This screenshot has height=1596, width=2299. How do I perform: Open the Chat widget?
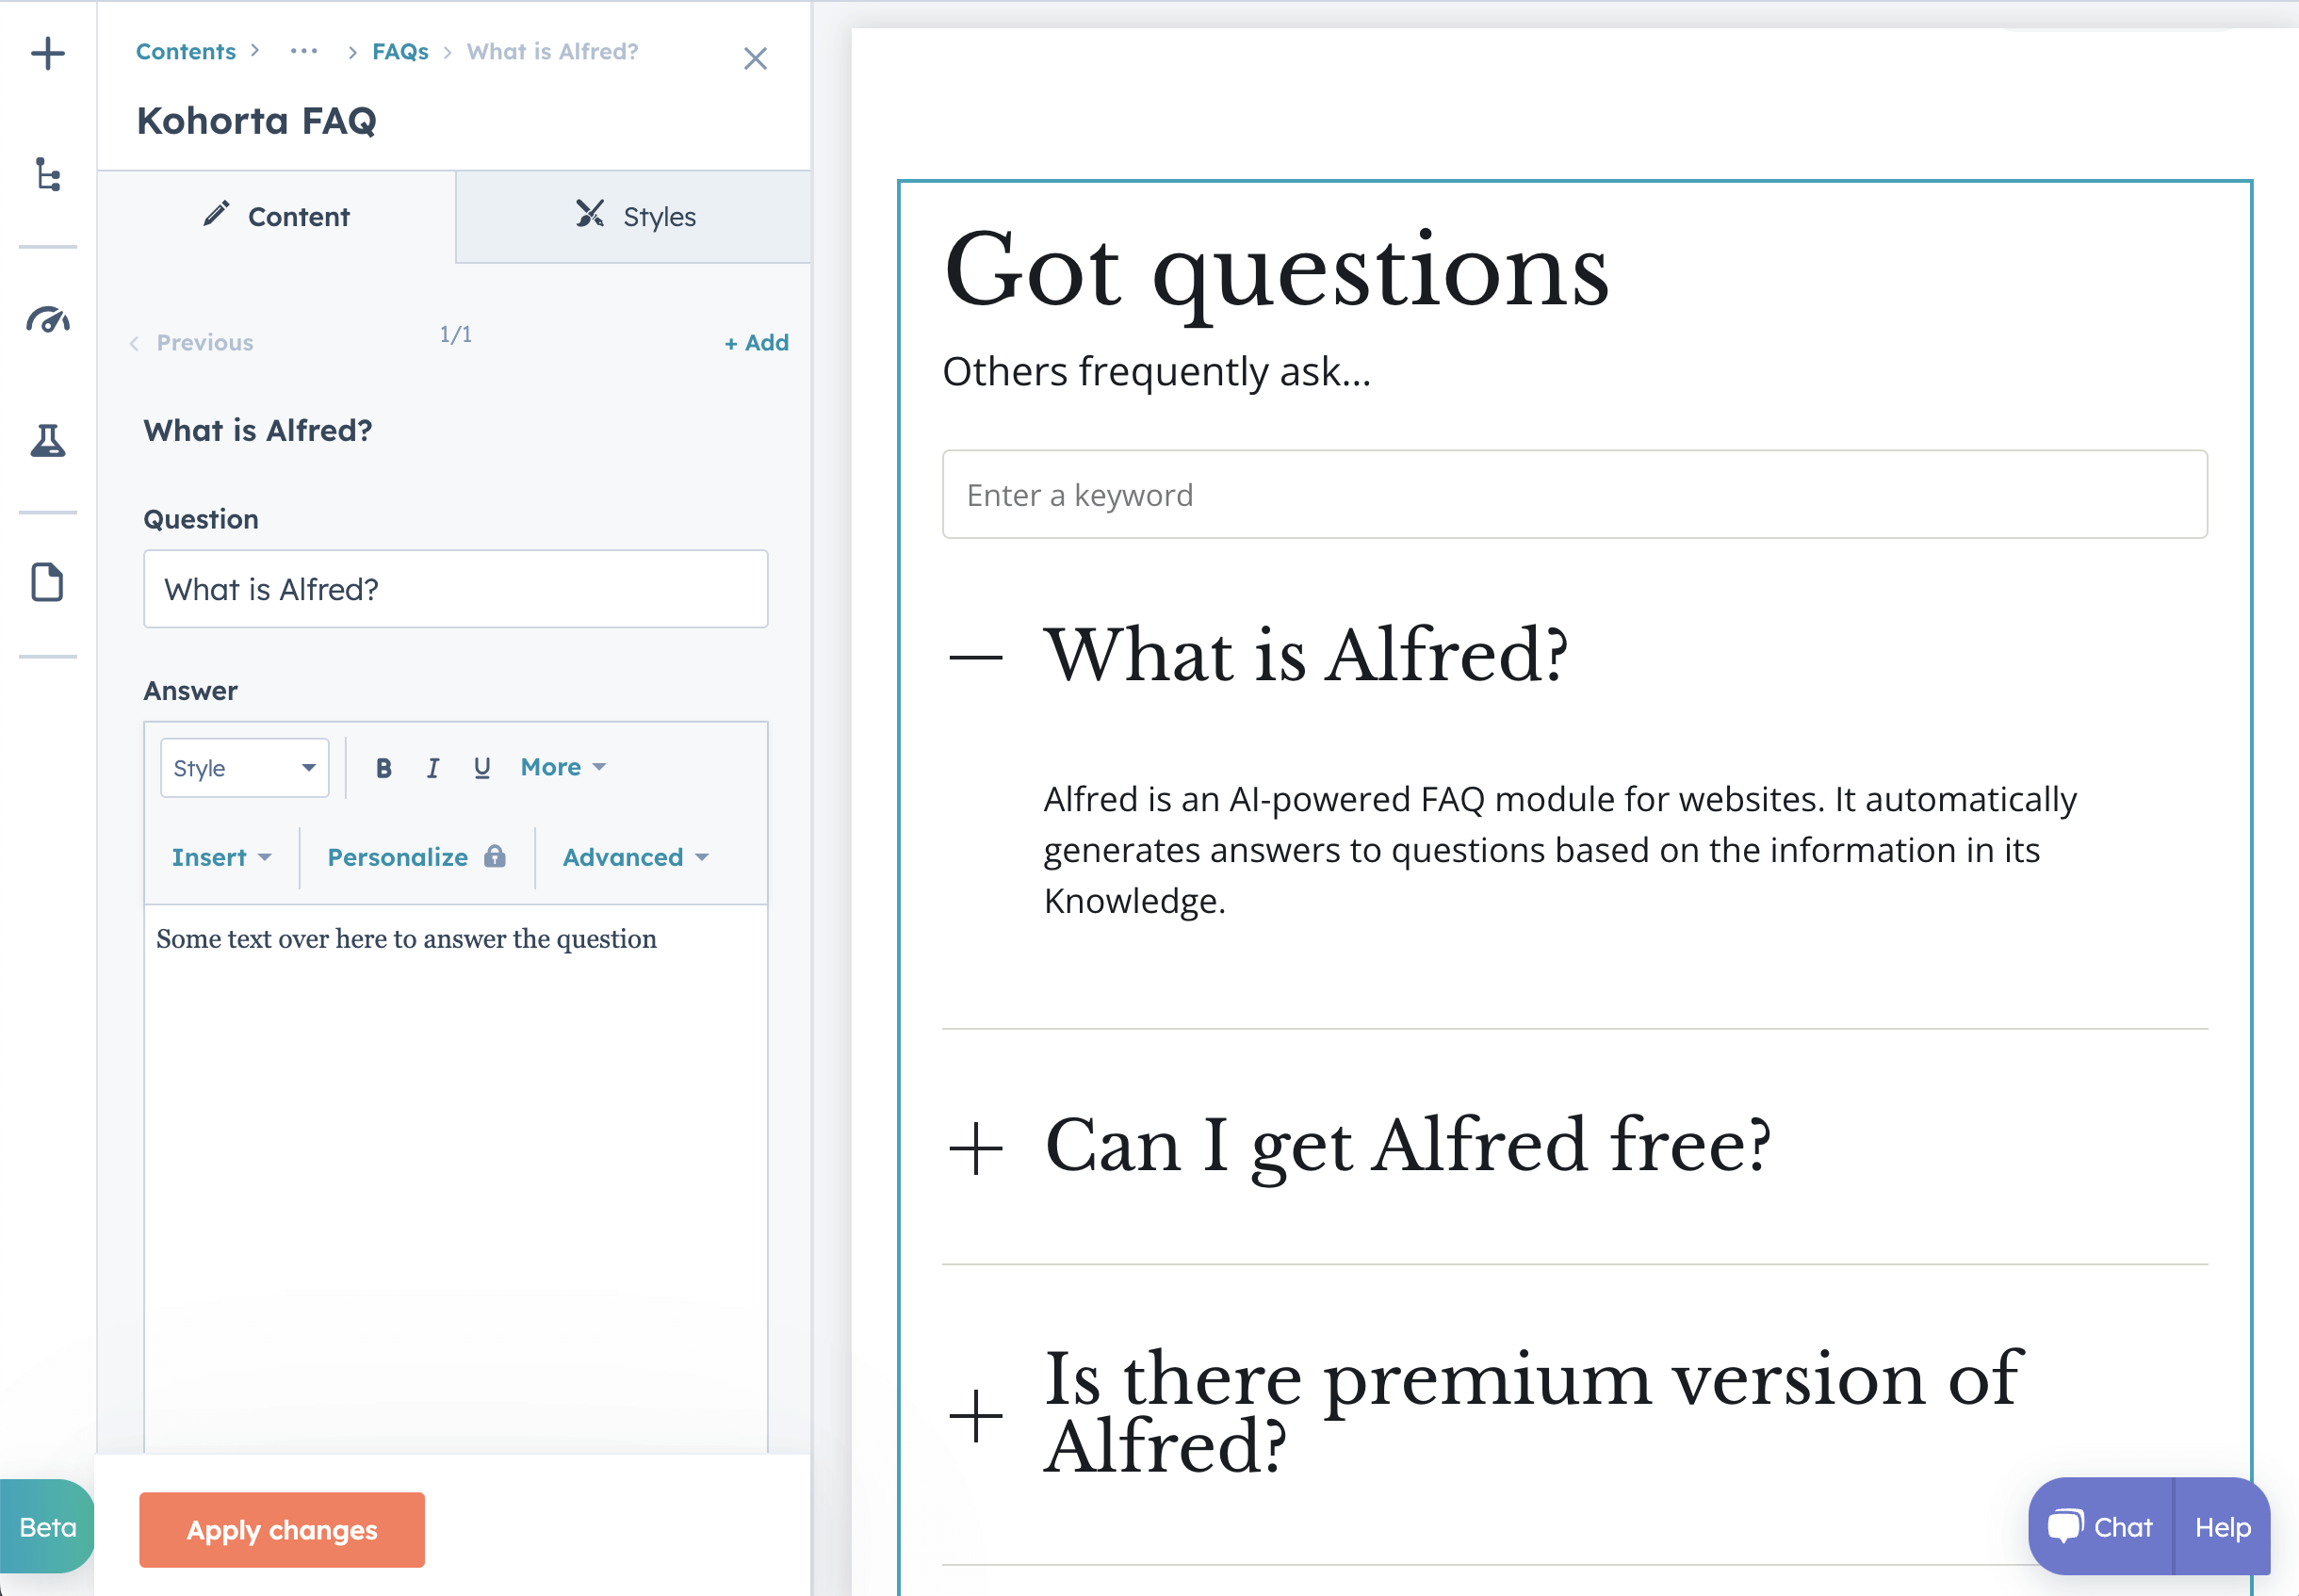click(2100, 1527)
